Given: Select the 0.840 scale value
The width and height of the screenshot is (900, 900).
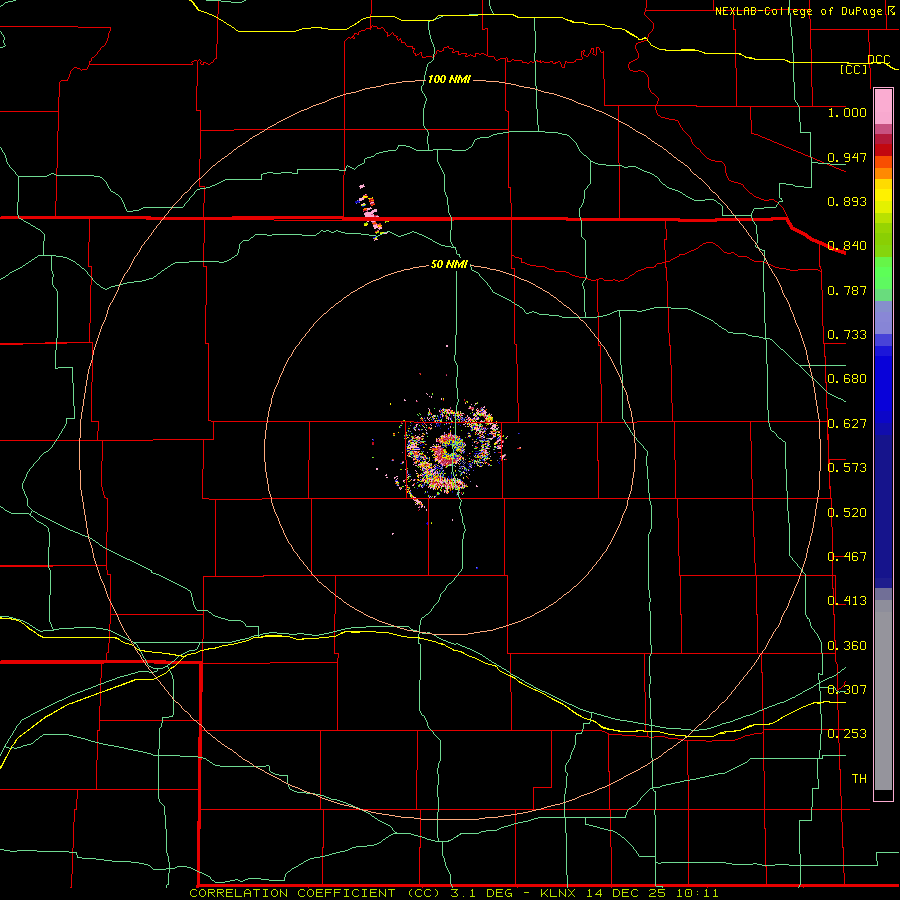Looking at the screenshot, I should pyautogui.click(x=847, y=246).
